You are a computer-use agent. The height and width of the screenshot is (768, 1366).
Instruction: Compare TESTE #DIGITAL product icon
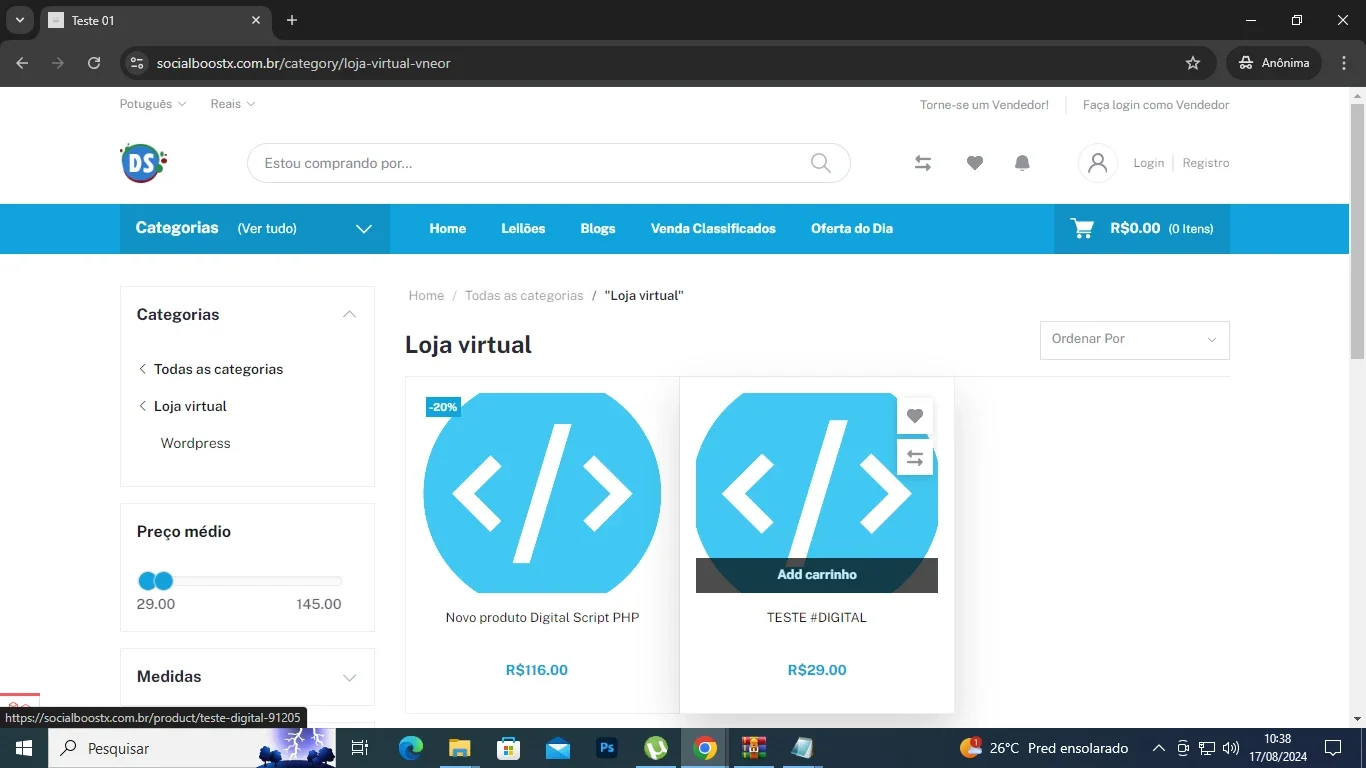(915, 458)
